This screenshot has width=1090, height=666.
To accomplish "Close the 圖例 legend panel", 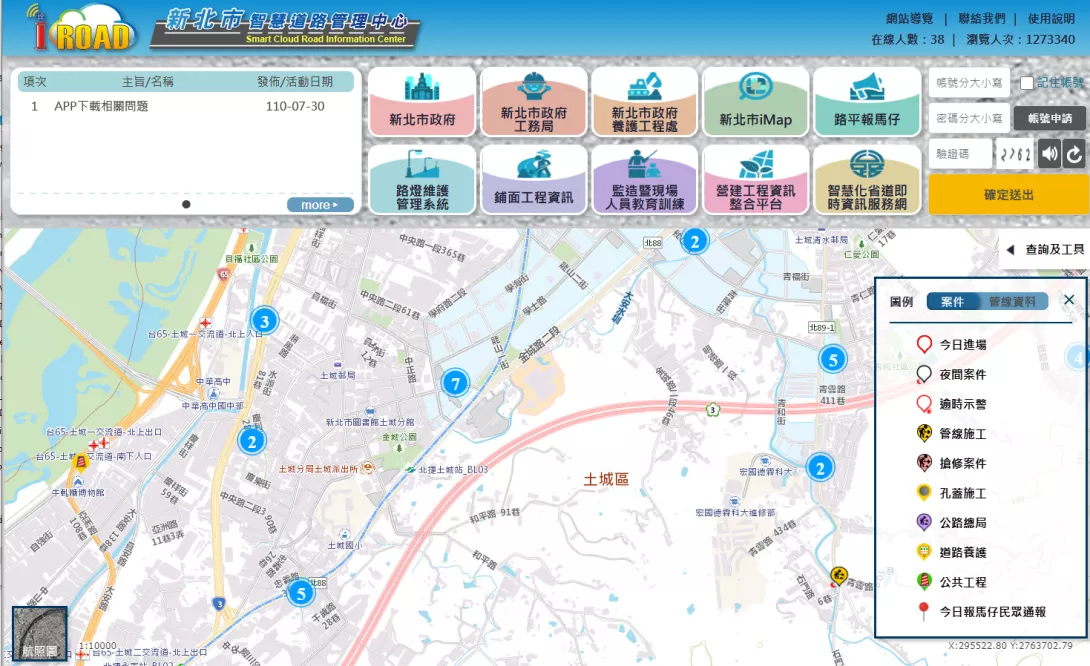I will (1069, 300).
